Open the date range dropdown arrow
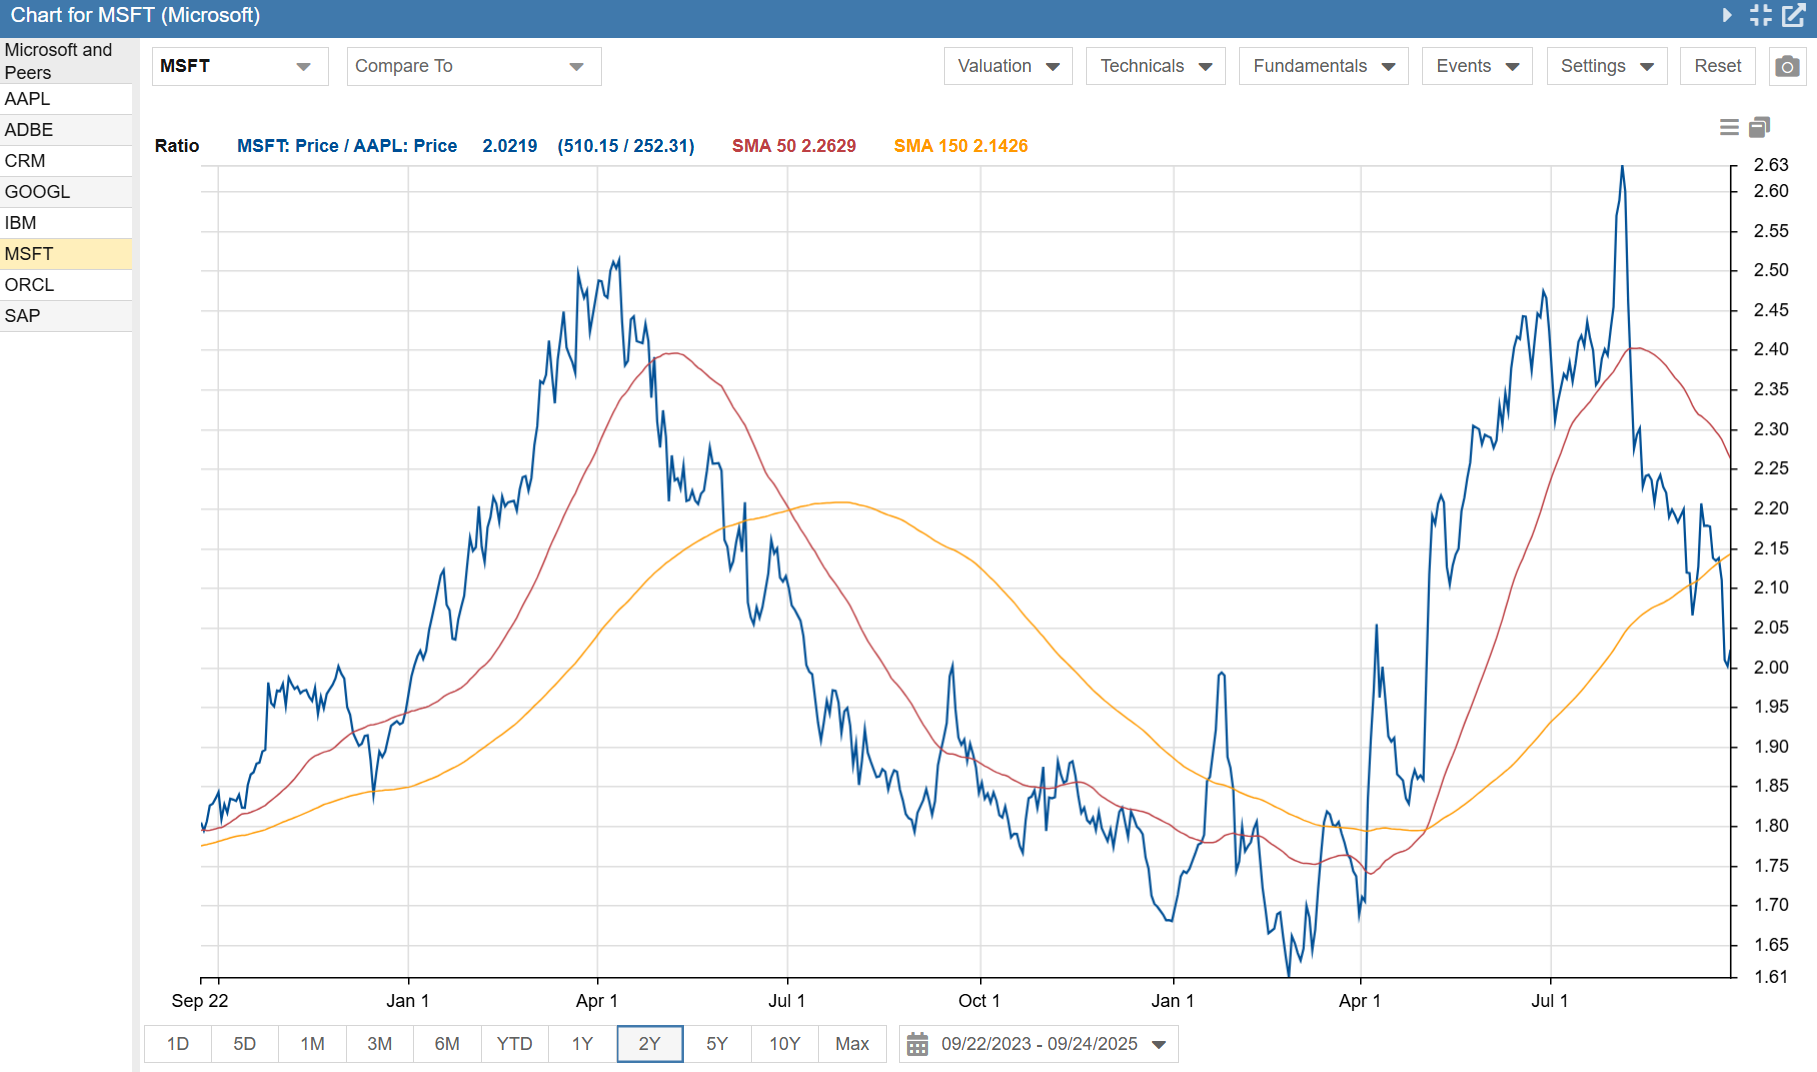 (1159, 1044)
